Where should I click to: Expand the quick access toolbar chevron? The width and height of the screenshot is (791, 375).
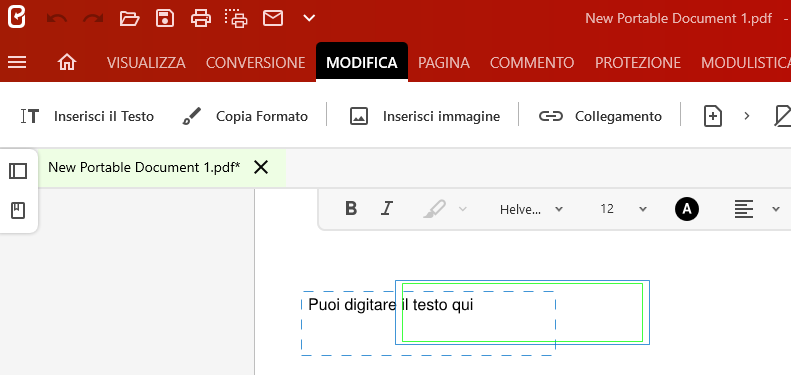309,19
